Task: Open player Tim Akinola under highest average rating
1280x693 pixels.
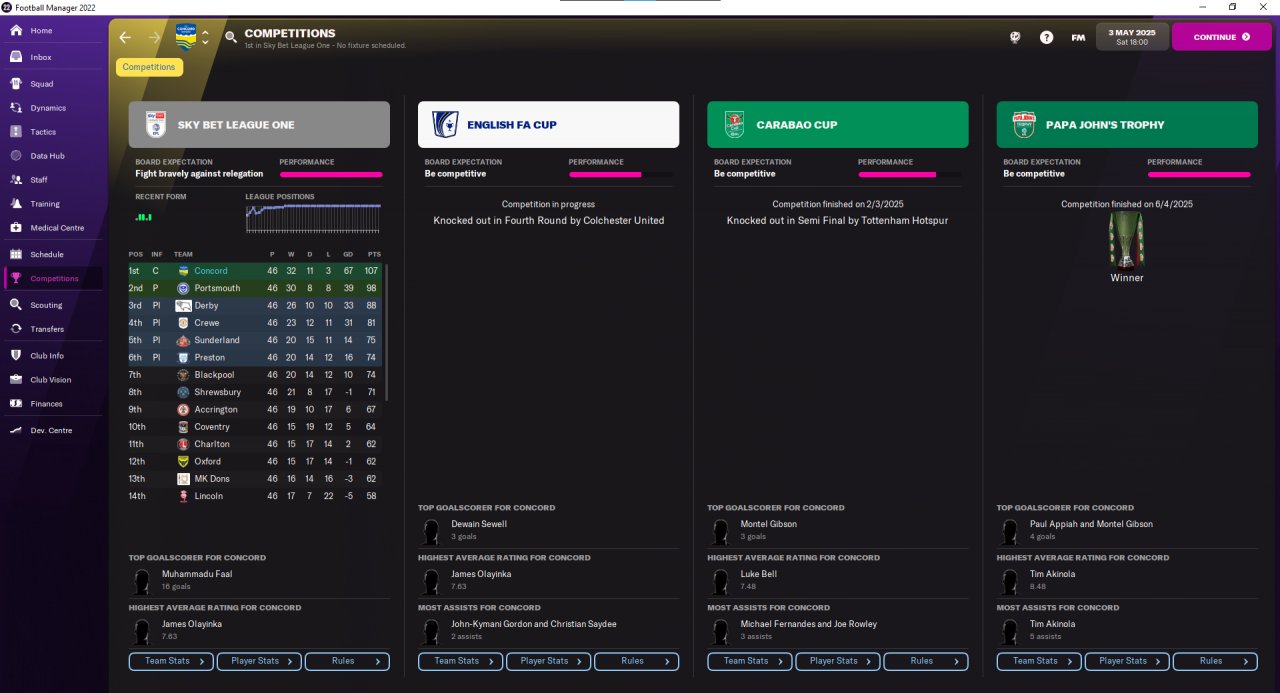Action: (x=1051, y=574)
